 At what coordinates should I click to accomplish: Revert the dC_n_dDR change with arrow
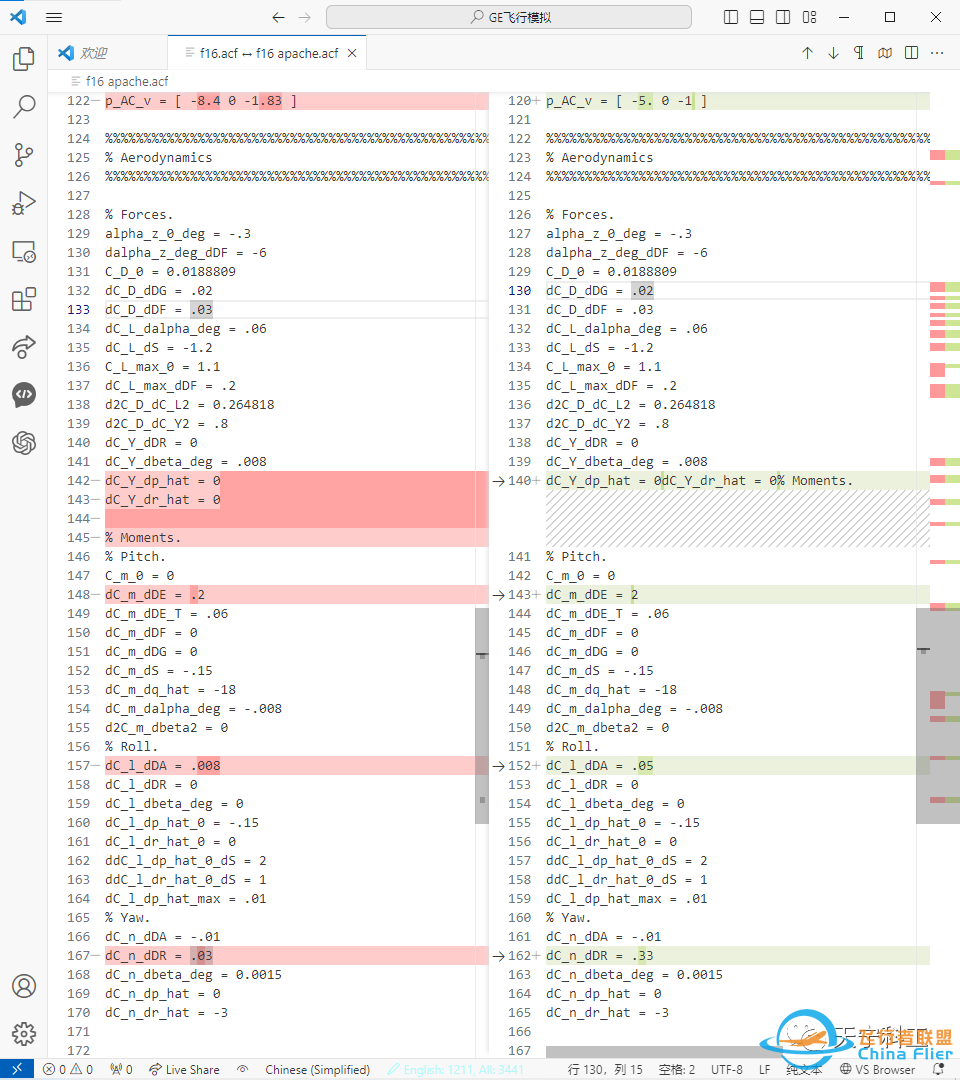[x=498, y=956]
